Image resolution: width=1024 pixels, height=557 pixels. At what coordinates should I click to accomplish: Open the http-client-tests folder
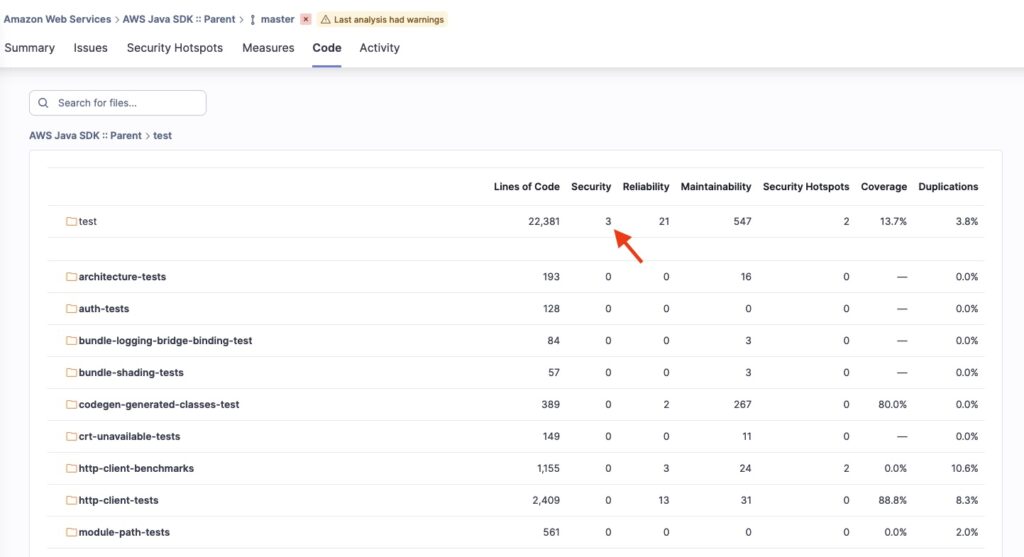(x=118, y=501)
